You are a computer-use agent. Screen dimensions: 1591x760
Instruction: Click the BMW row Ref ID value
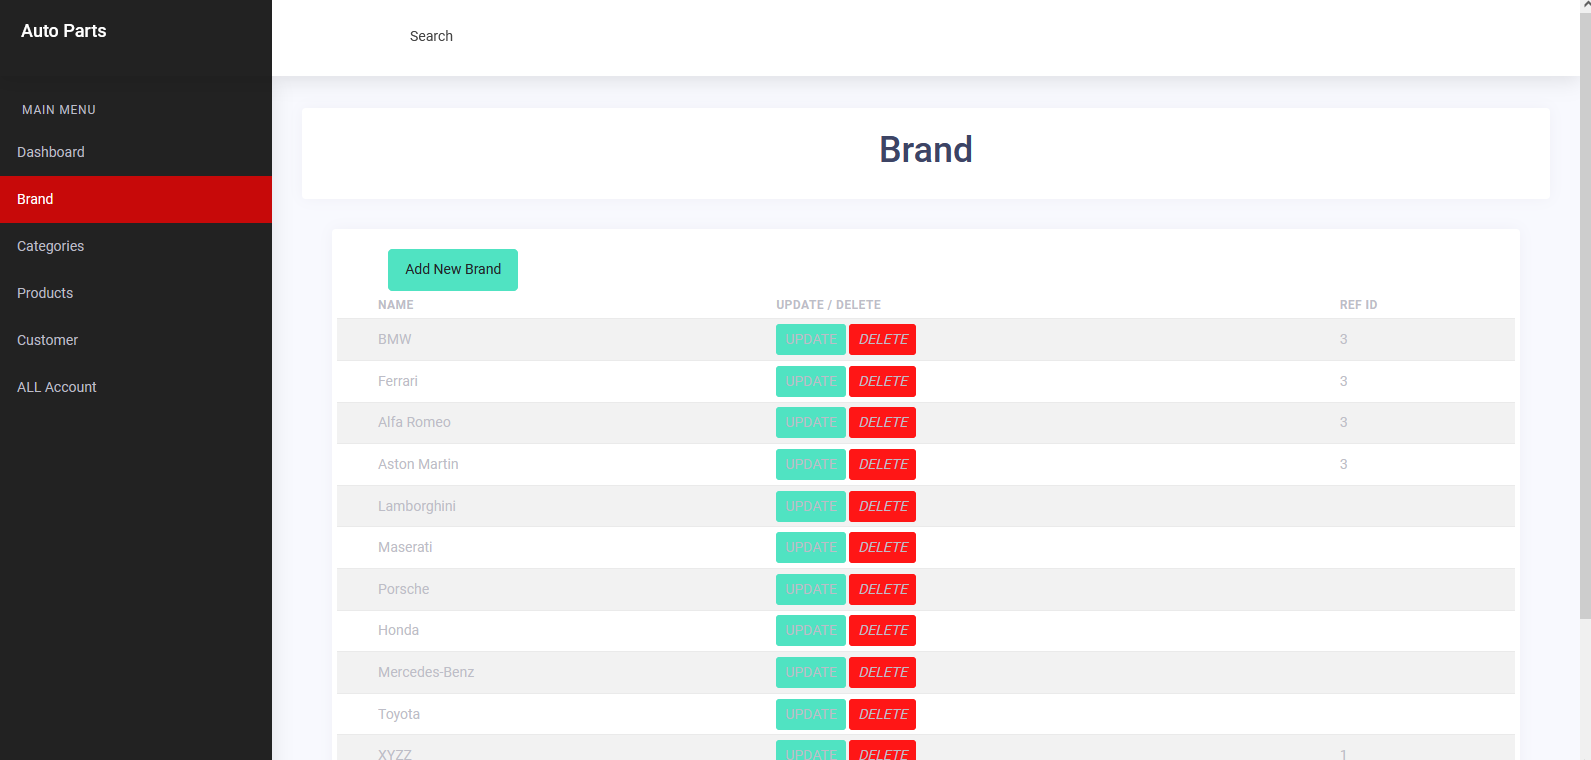point(1344,339)
